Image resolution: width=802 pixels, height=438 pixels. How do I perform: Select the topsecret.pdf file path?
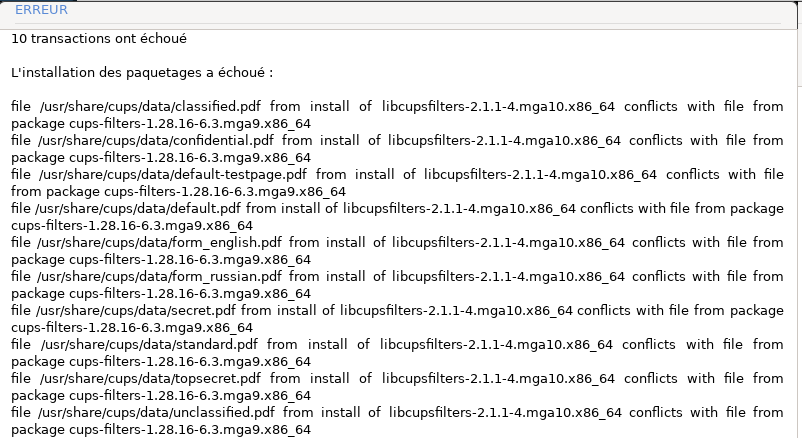click(148, 379)
